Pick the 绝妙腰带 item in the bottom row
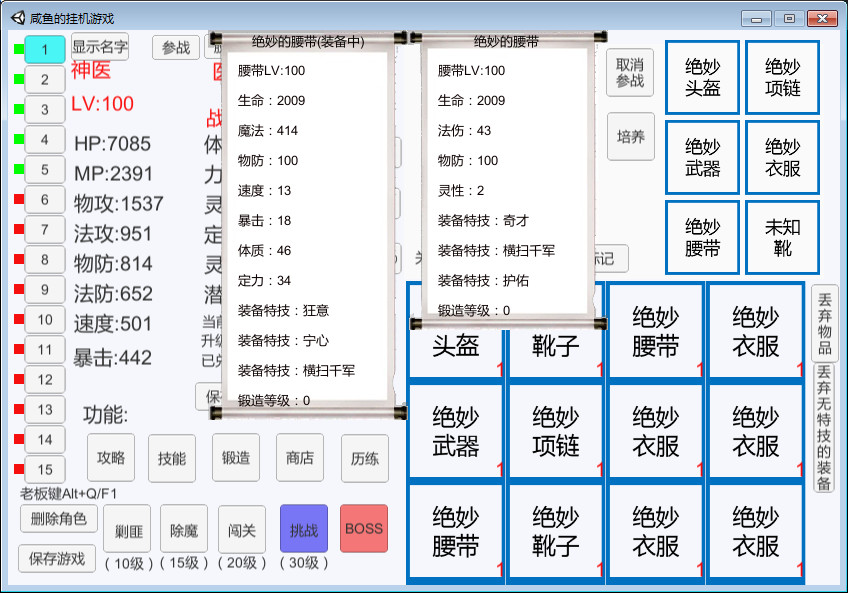 pyautogui.click(x=454, y=530)
